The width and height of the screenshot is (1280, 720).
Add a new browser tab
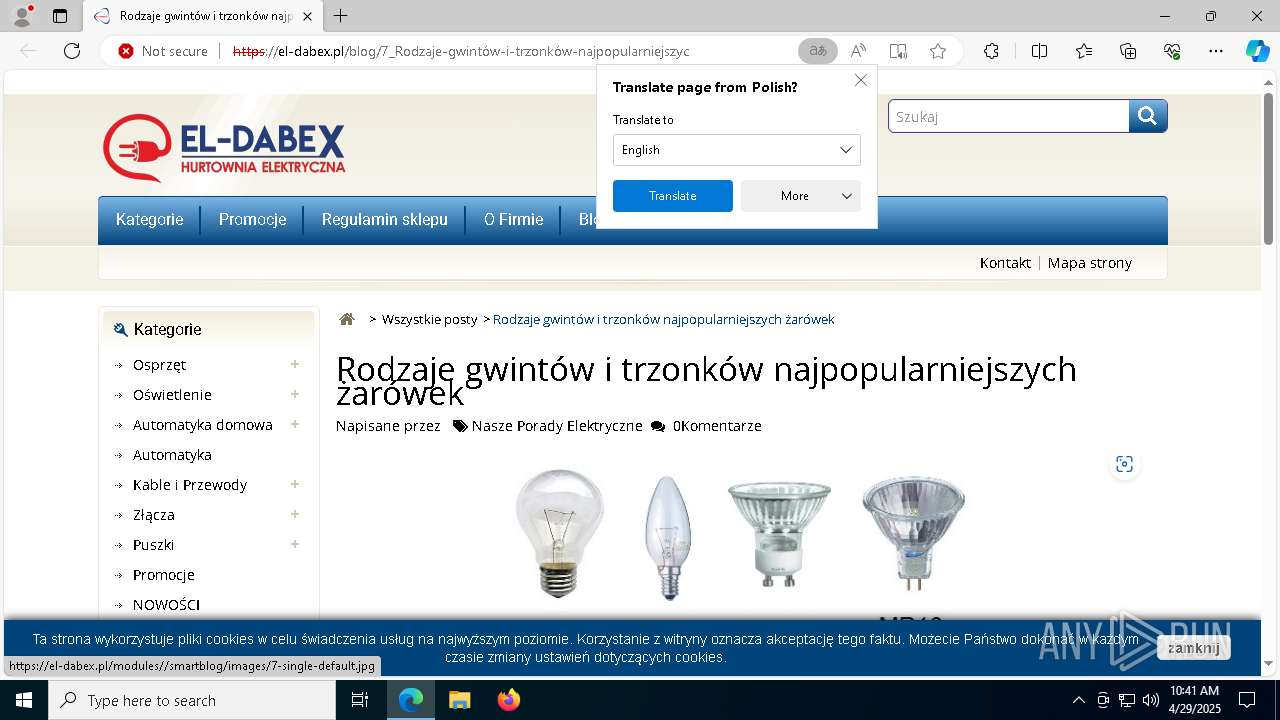tap(341, 16)
